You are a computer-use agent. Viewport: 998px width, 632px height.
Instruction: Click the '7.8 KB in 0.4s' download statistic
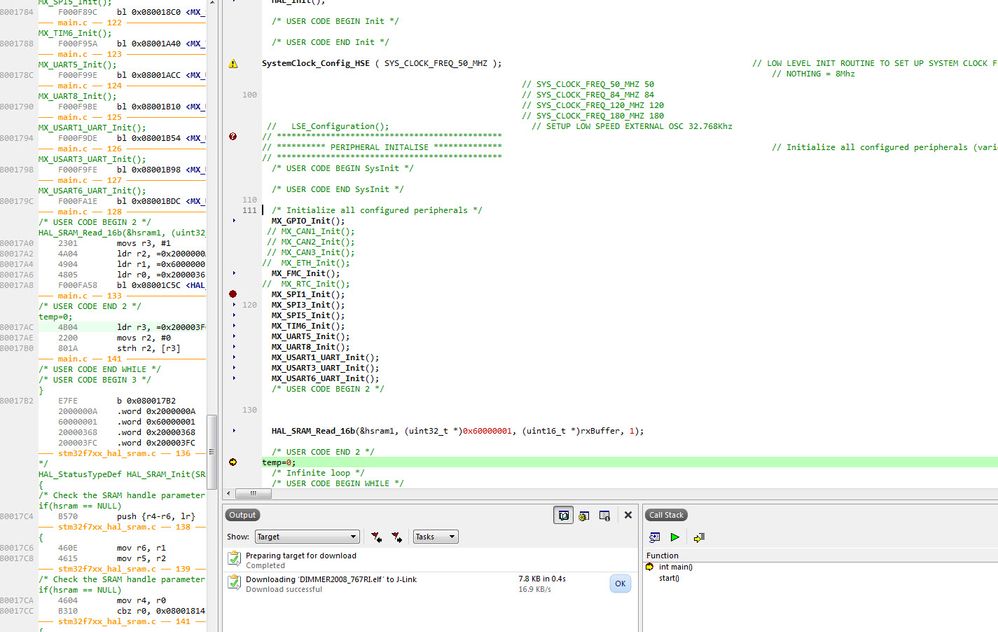(542, 579)
